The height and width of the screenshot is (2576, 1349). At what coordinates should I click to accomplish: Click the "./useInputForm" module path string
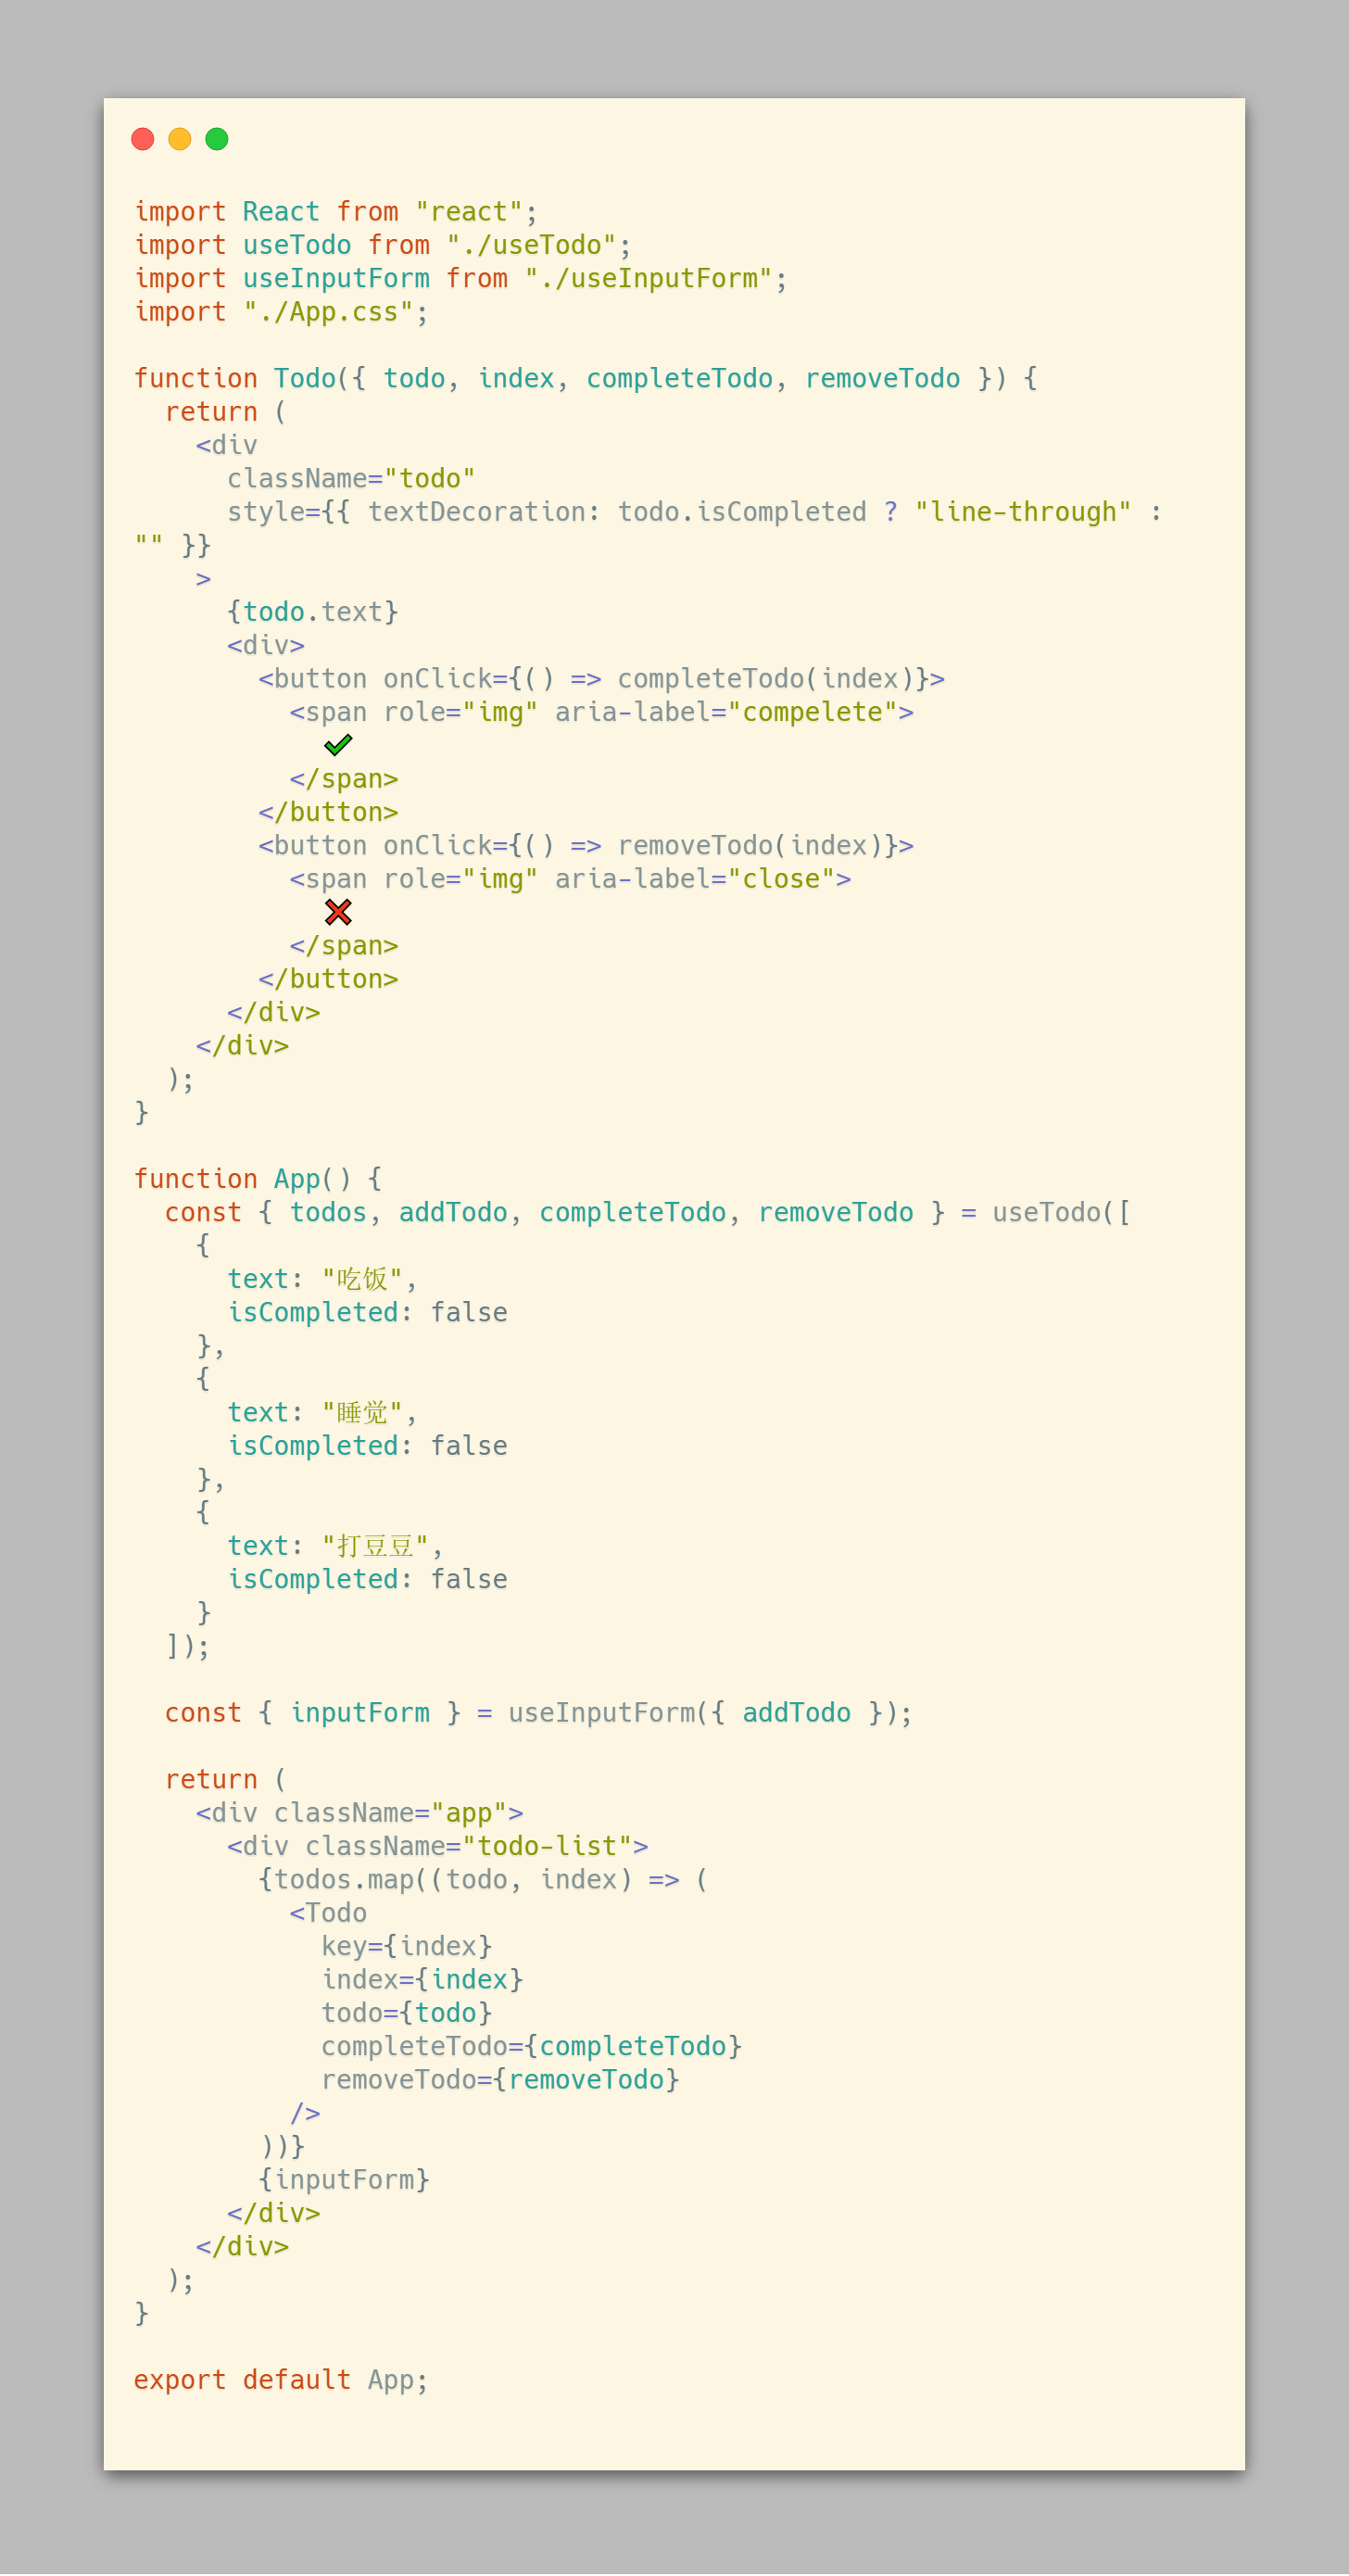coord(649,279)
